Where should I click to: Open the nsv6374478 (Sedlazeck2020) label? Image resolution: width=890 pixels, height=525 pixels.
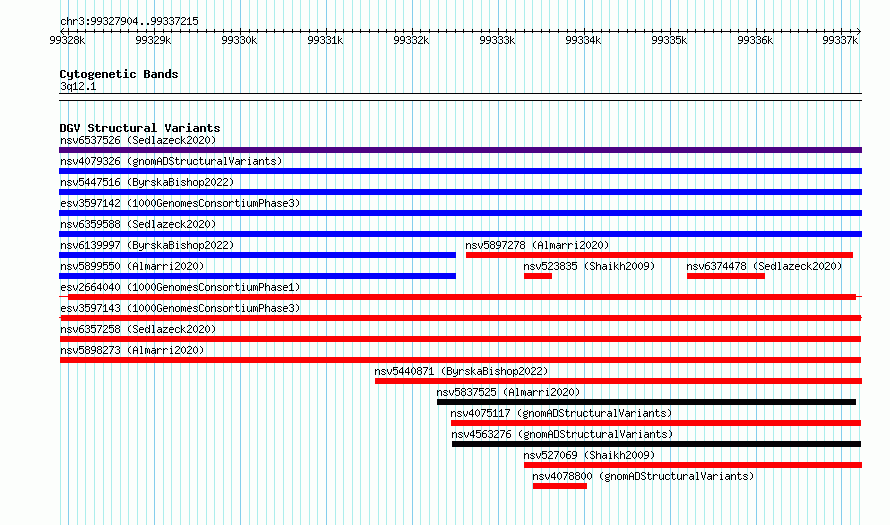click(x=764, y=266)
